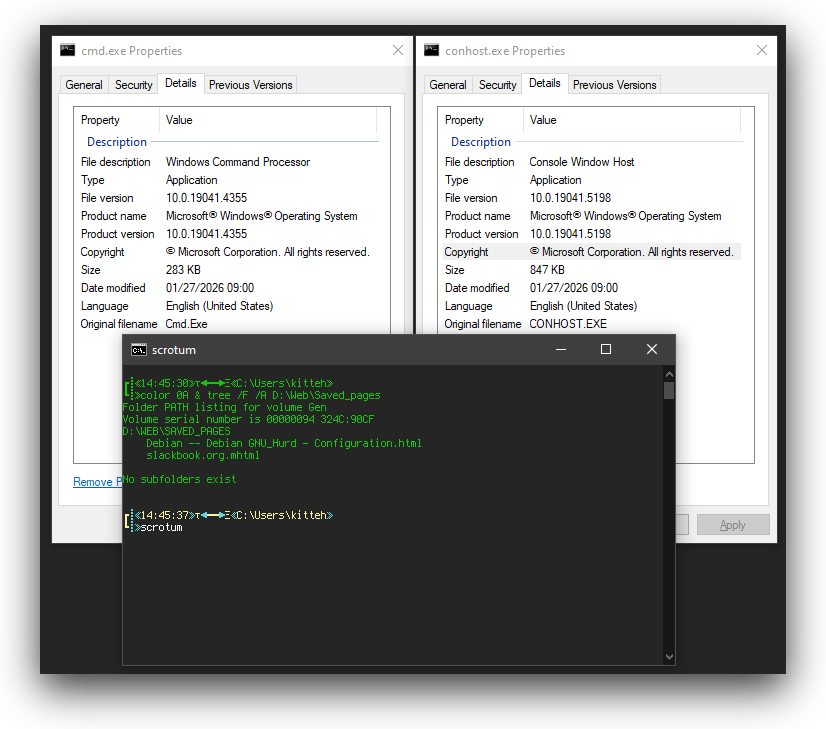
Task: Click the 14:45:37 prompt line in console
Action: point(234,515)
